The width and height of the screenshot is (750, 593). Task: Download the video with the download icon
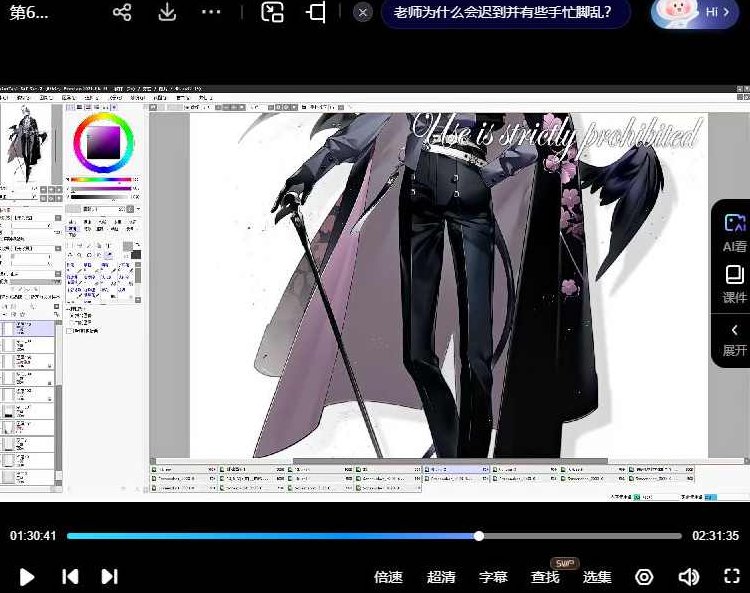tap(167, 12)
